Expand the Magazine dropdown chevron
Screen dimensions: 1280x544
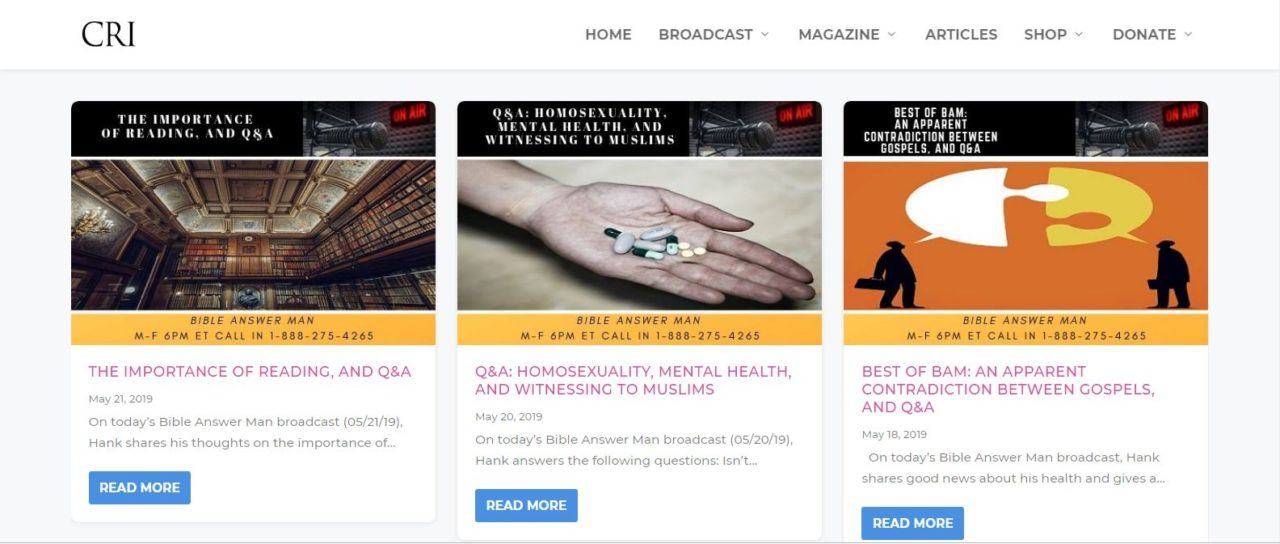coord(891,34)
